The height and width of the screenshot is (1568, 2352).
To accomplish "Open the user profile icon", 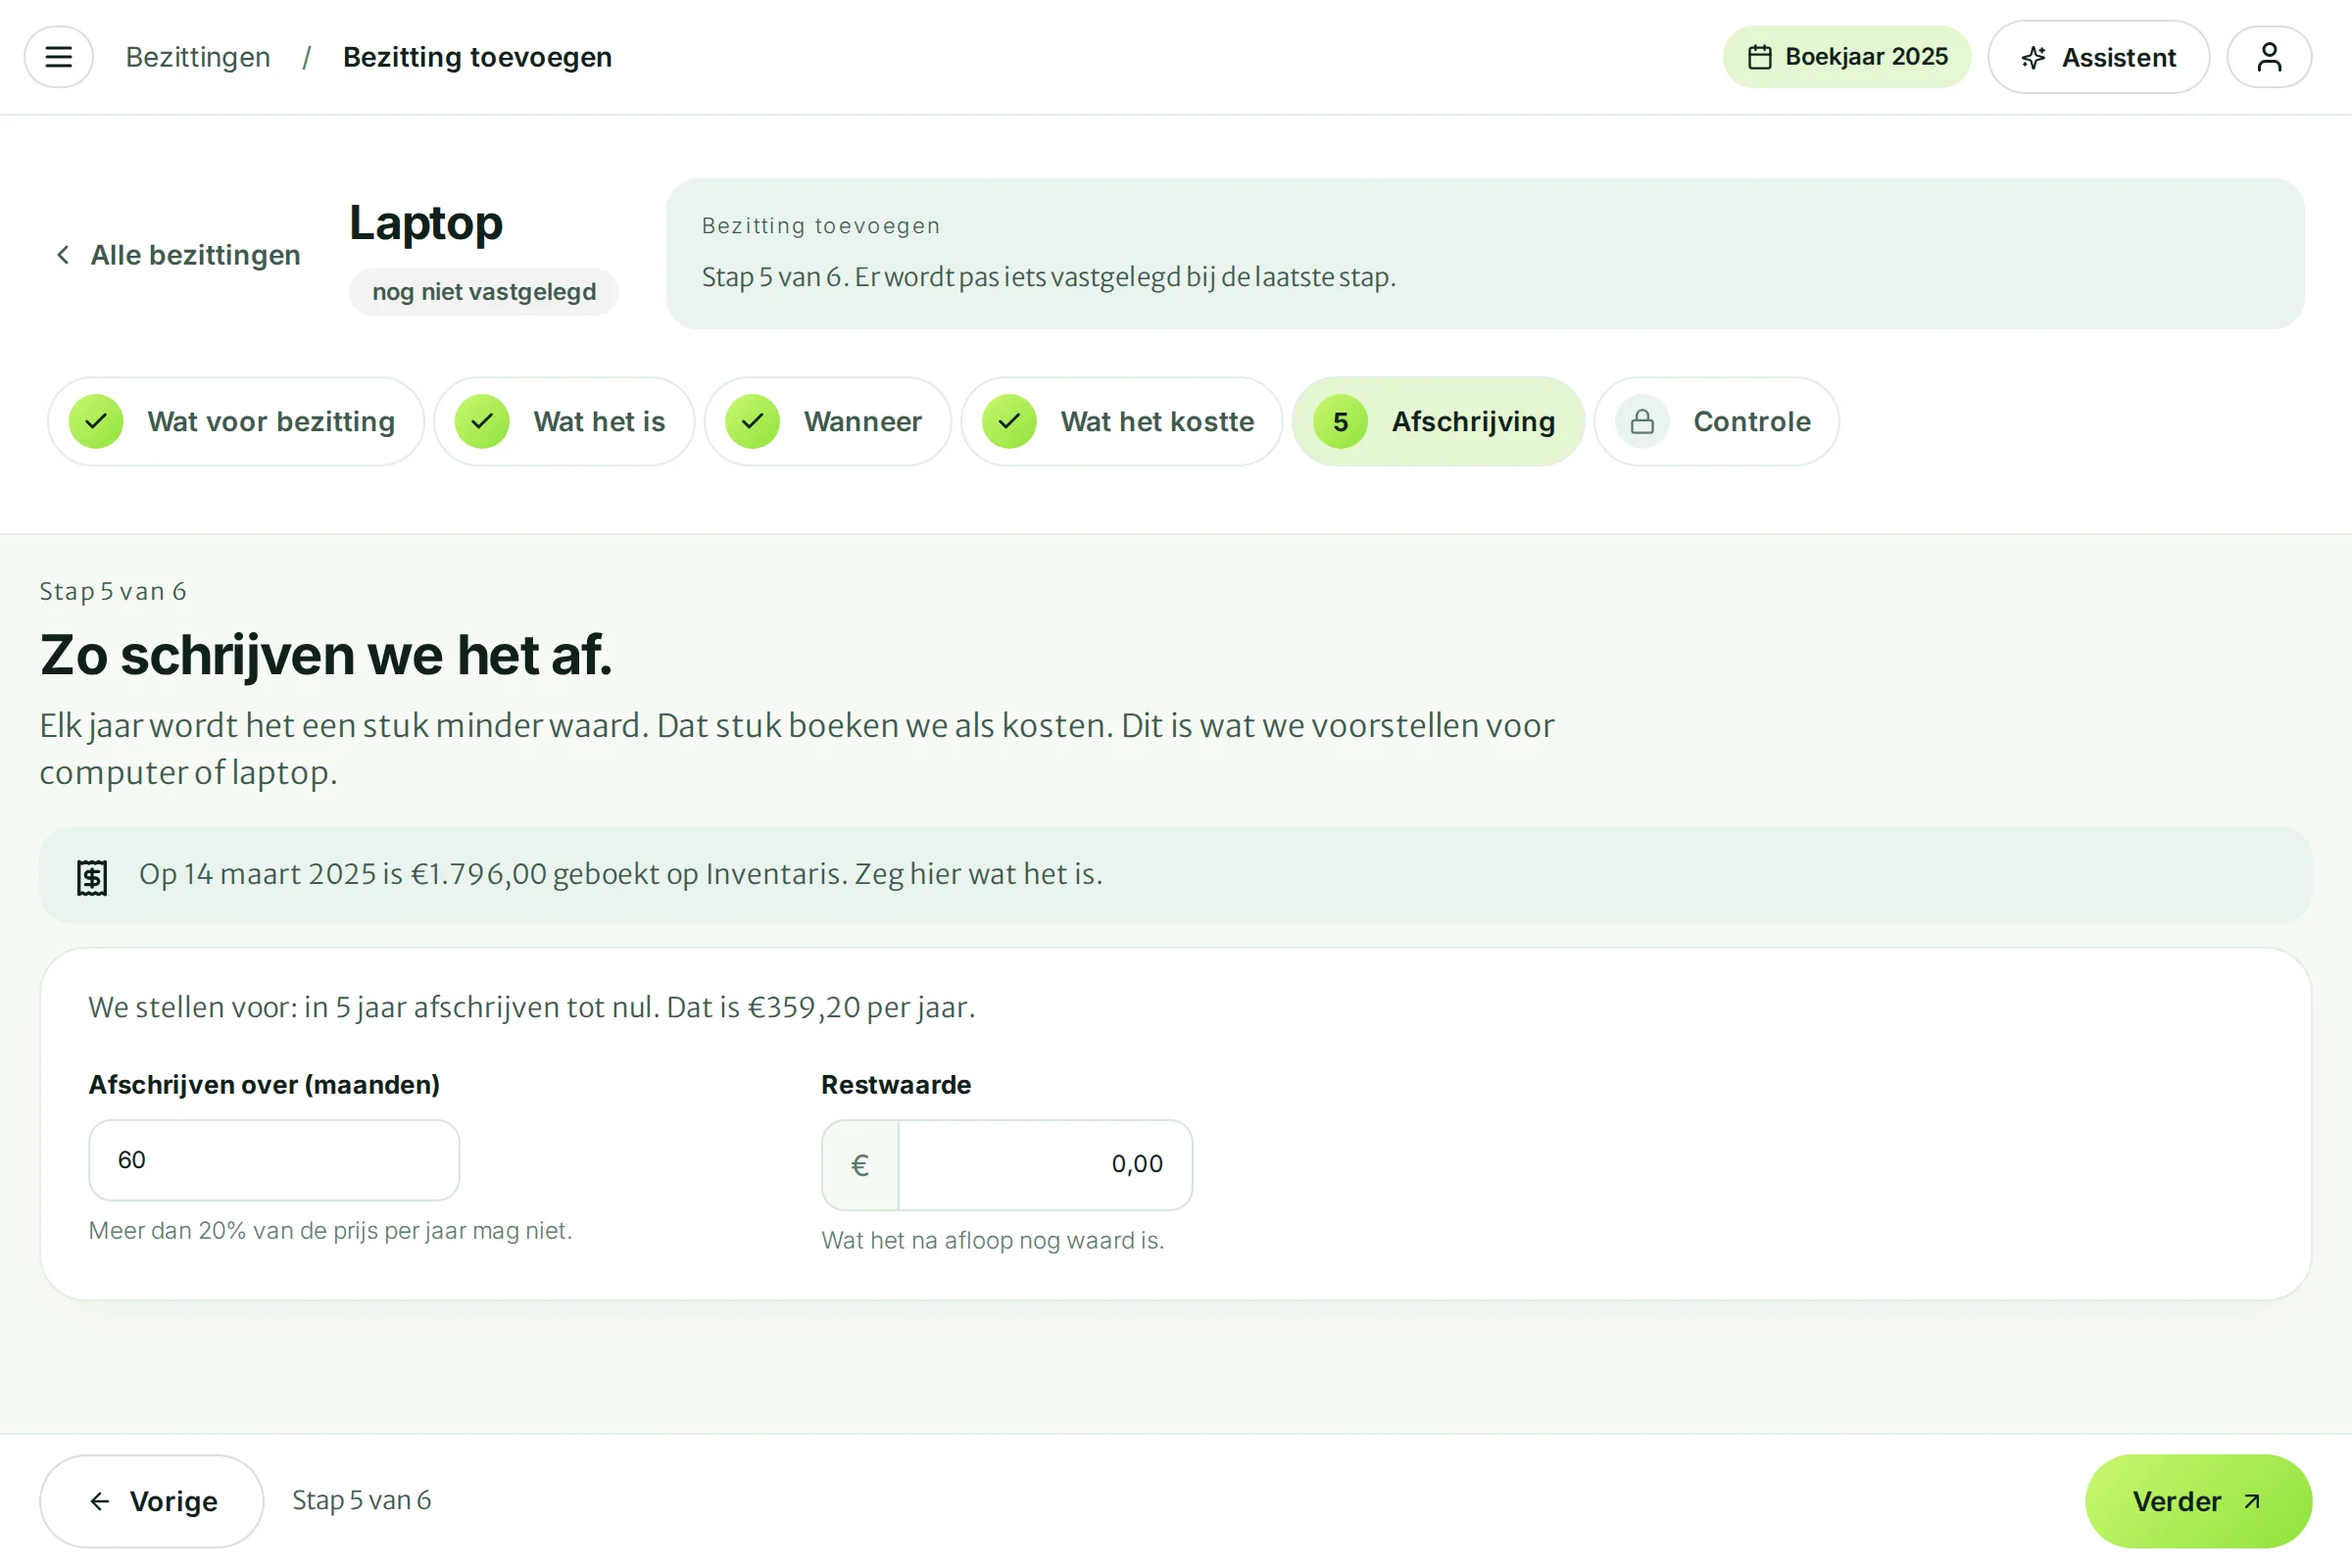I will pyautogui.click(x=2268, y=57).
